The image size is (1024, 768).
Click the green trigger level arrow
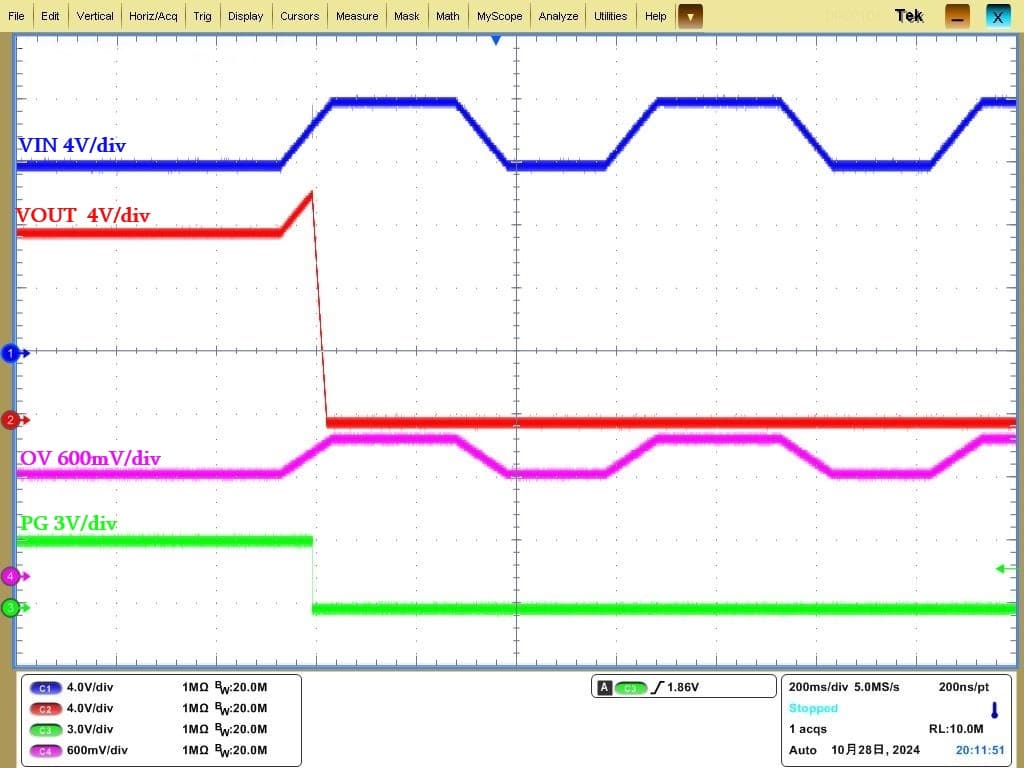coord(1005,569)
